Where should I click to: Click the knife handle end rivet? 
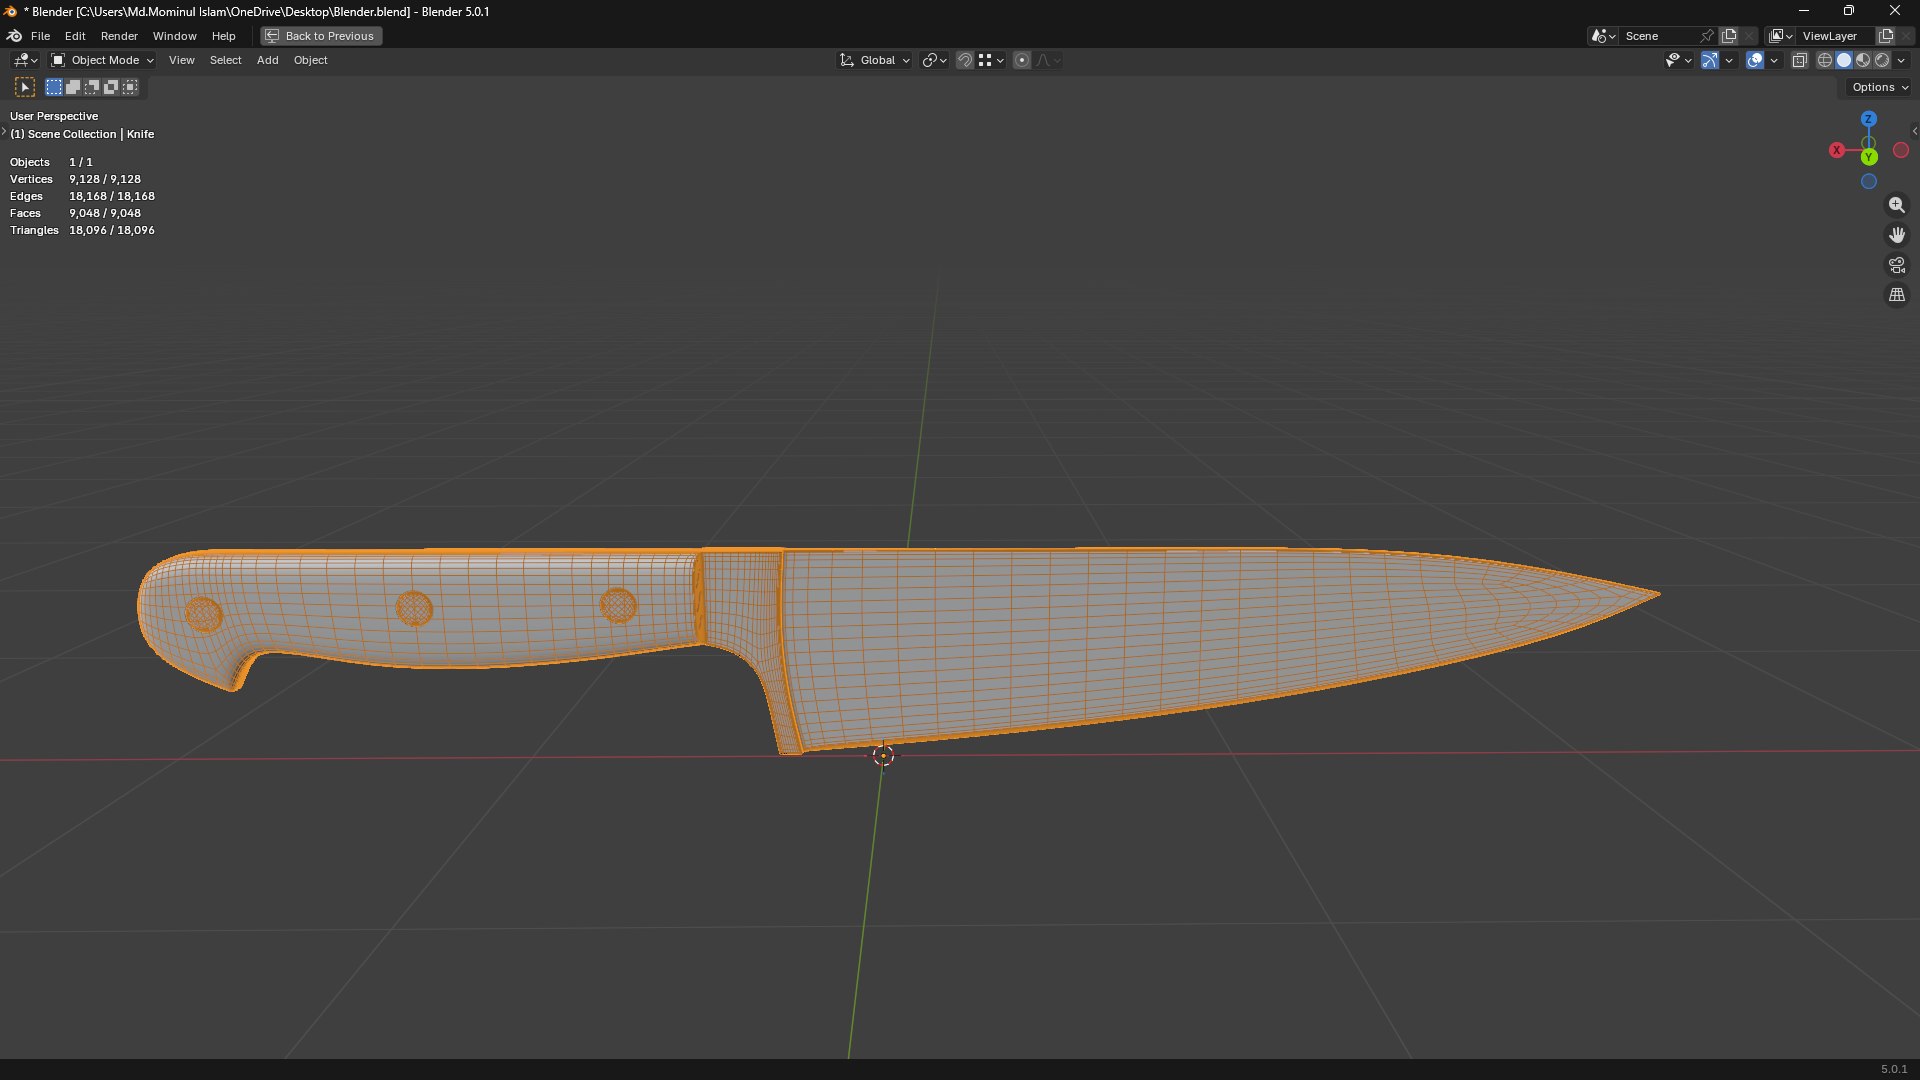point(203,614)
